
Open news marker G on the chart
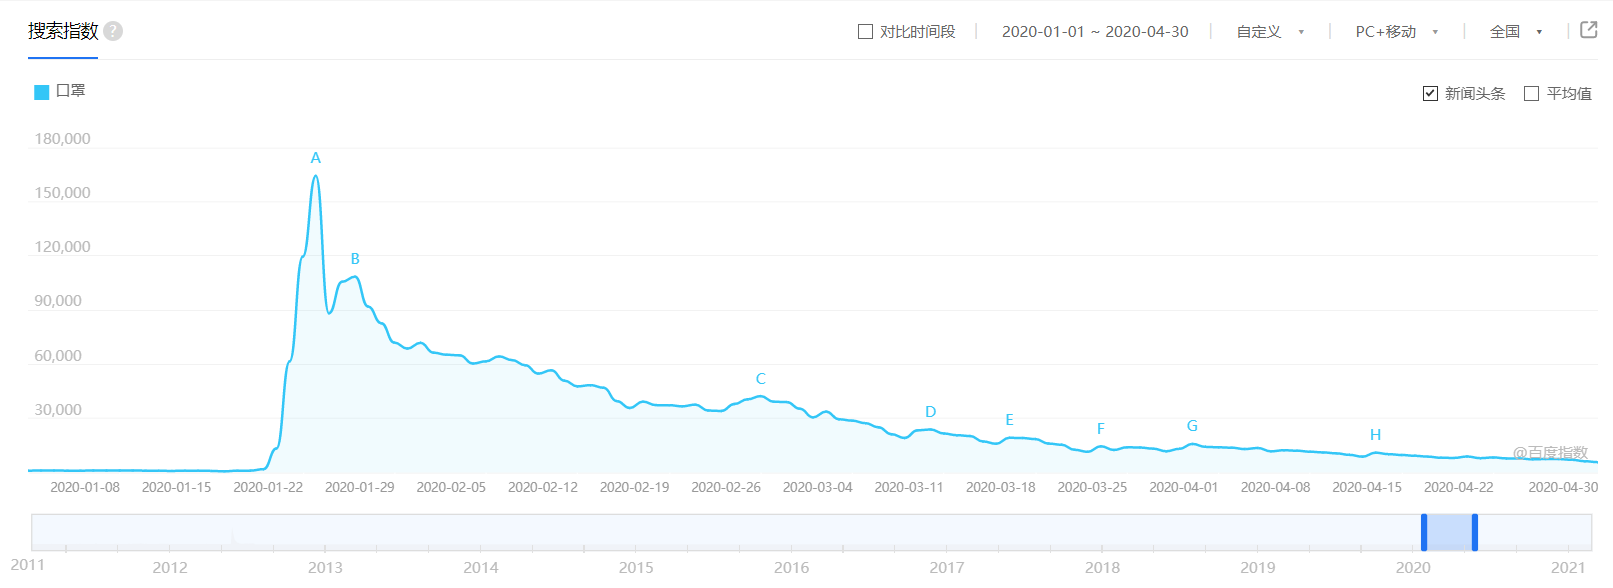tap(1192, 426)
